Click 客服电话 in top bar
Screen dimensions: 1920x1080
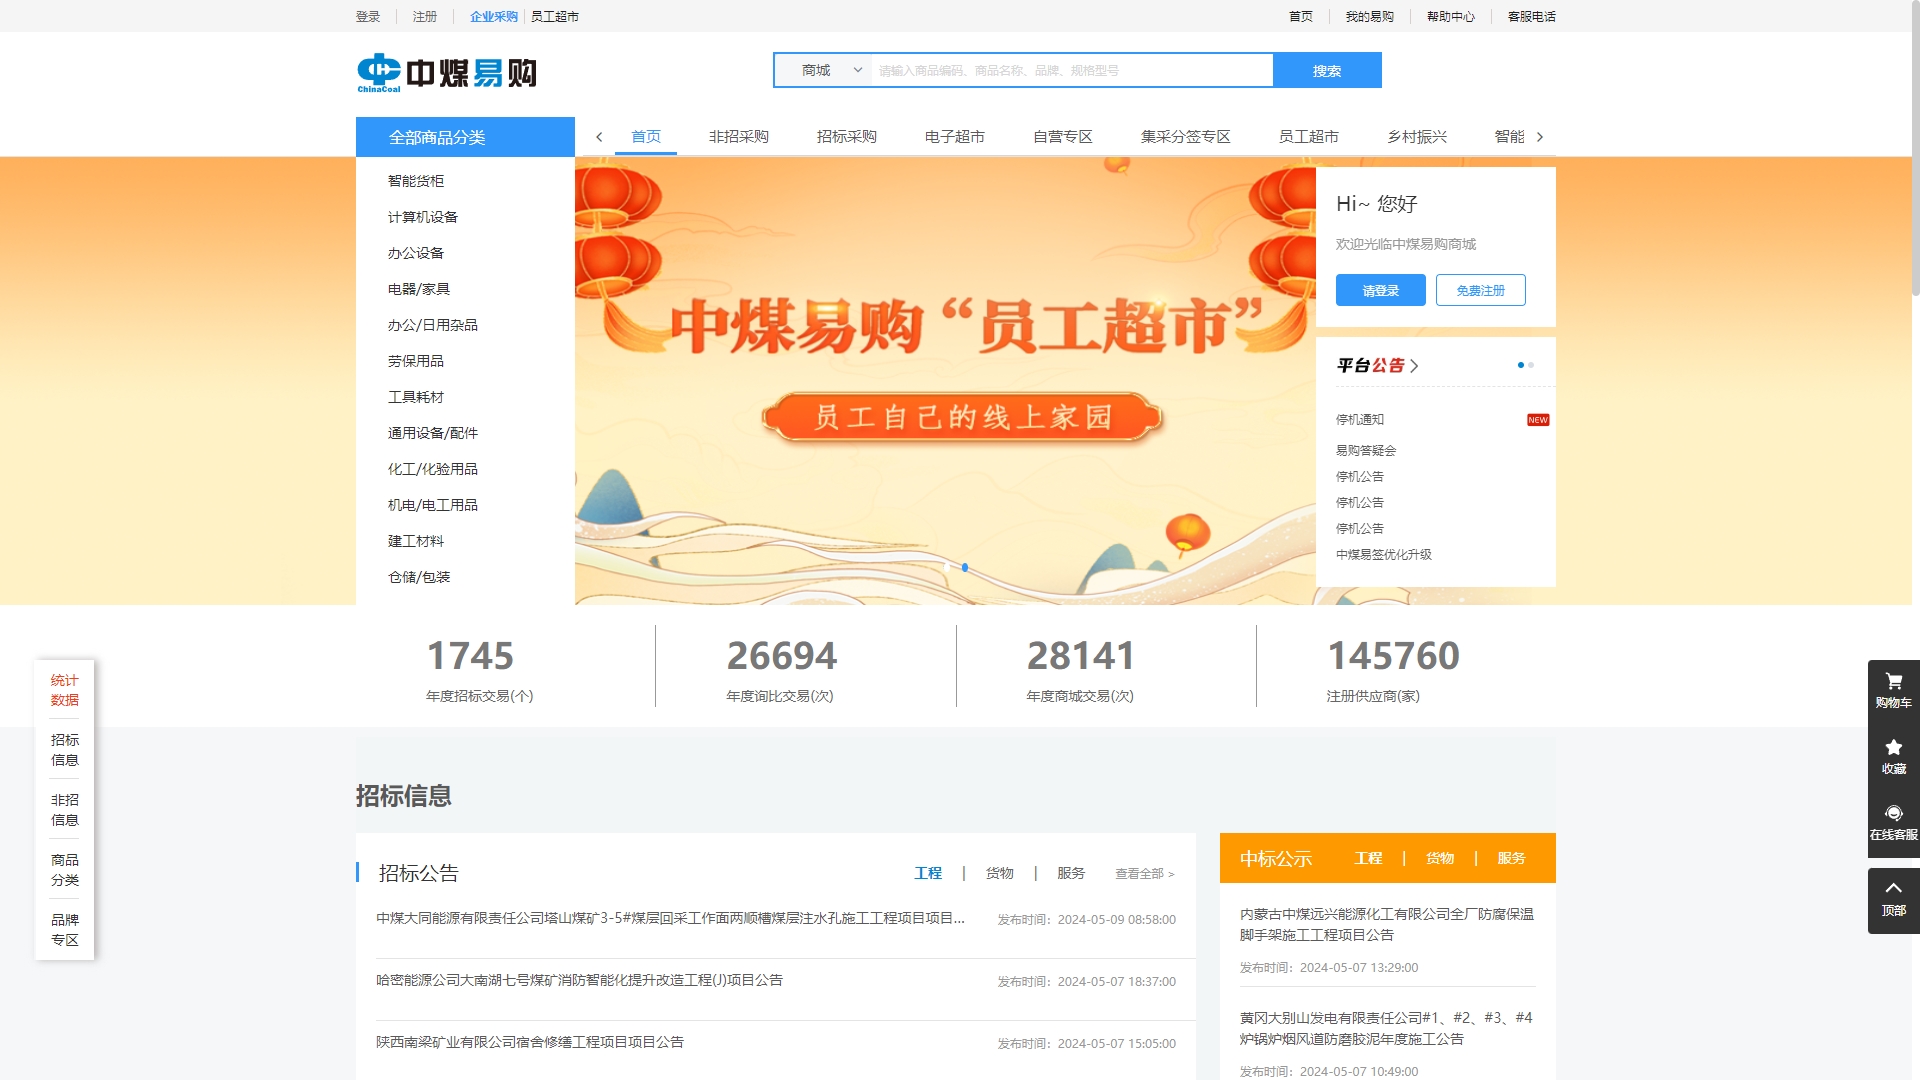1532,16
